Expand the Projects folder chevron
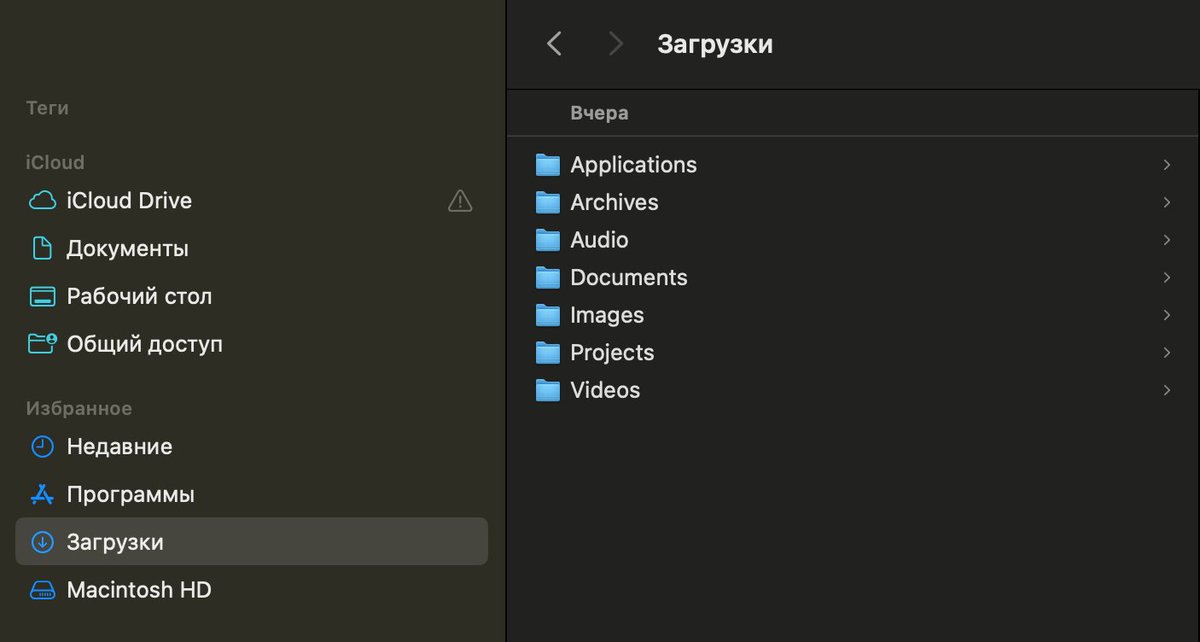 click(x=1167, y=352)
